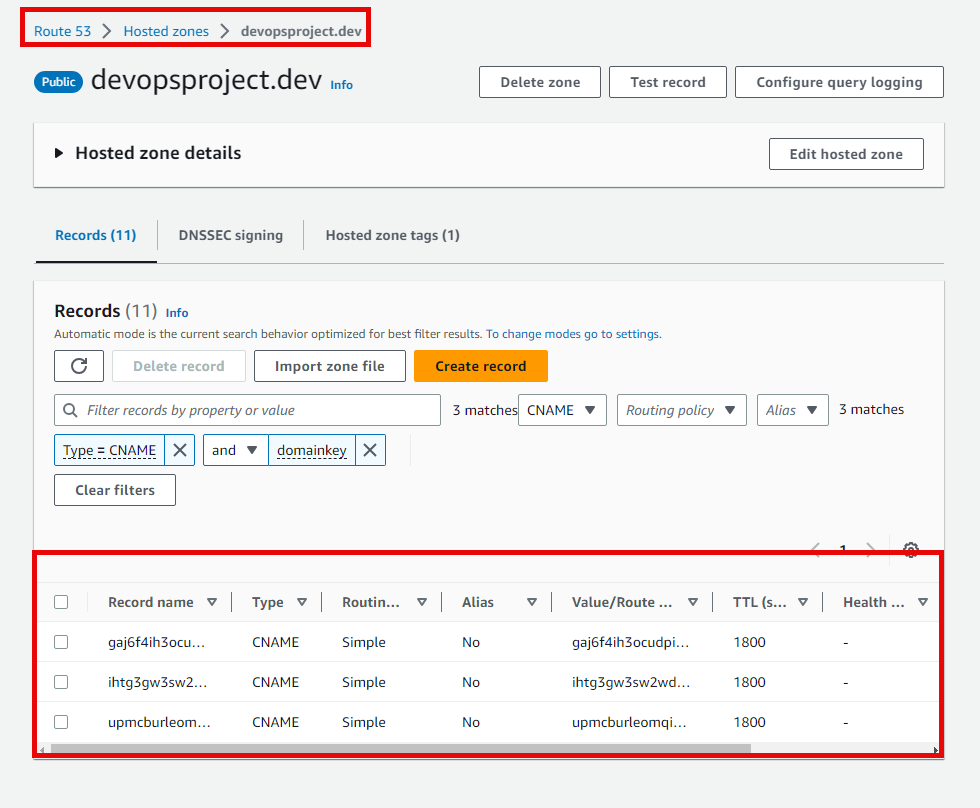980x808 pixels.
Task: Click the Delete zone button
Action: 540,82
